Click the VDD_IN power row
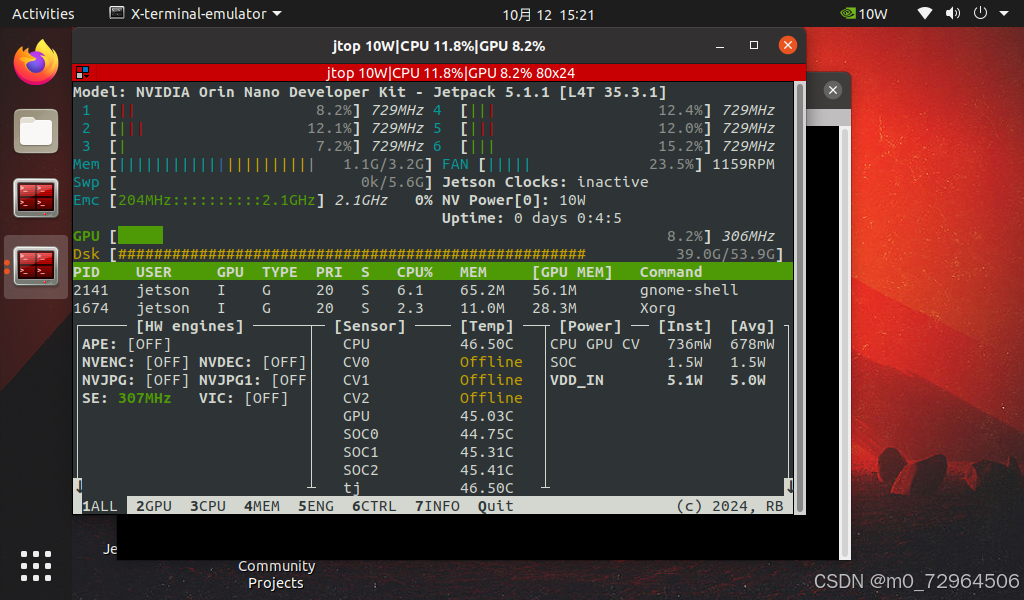1024x600 pixels. click(658, 380)
